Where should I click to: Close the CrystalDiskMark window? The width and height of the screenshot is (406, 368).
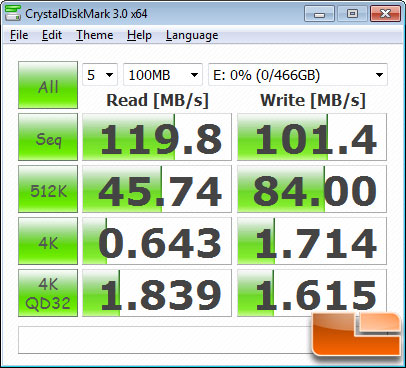coord(385,14)
